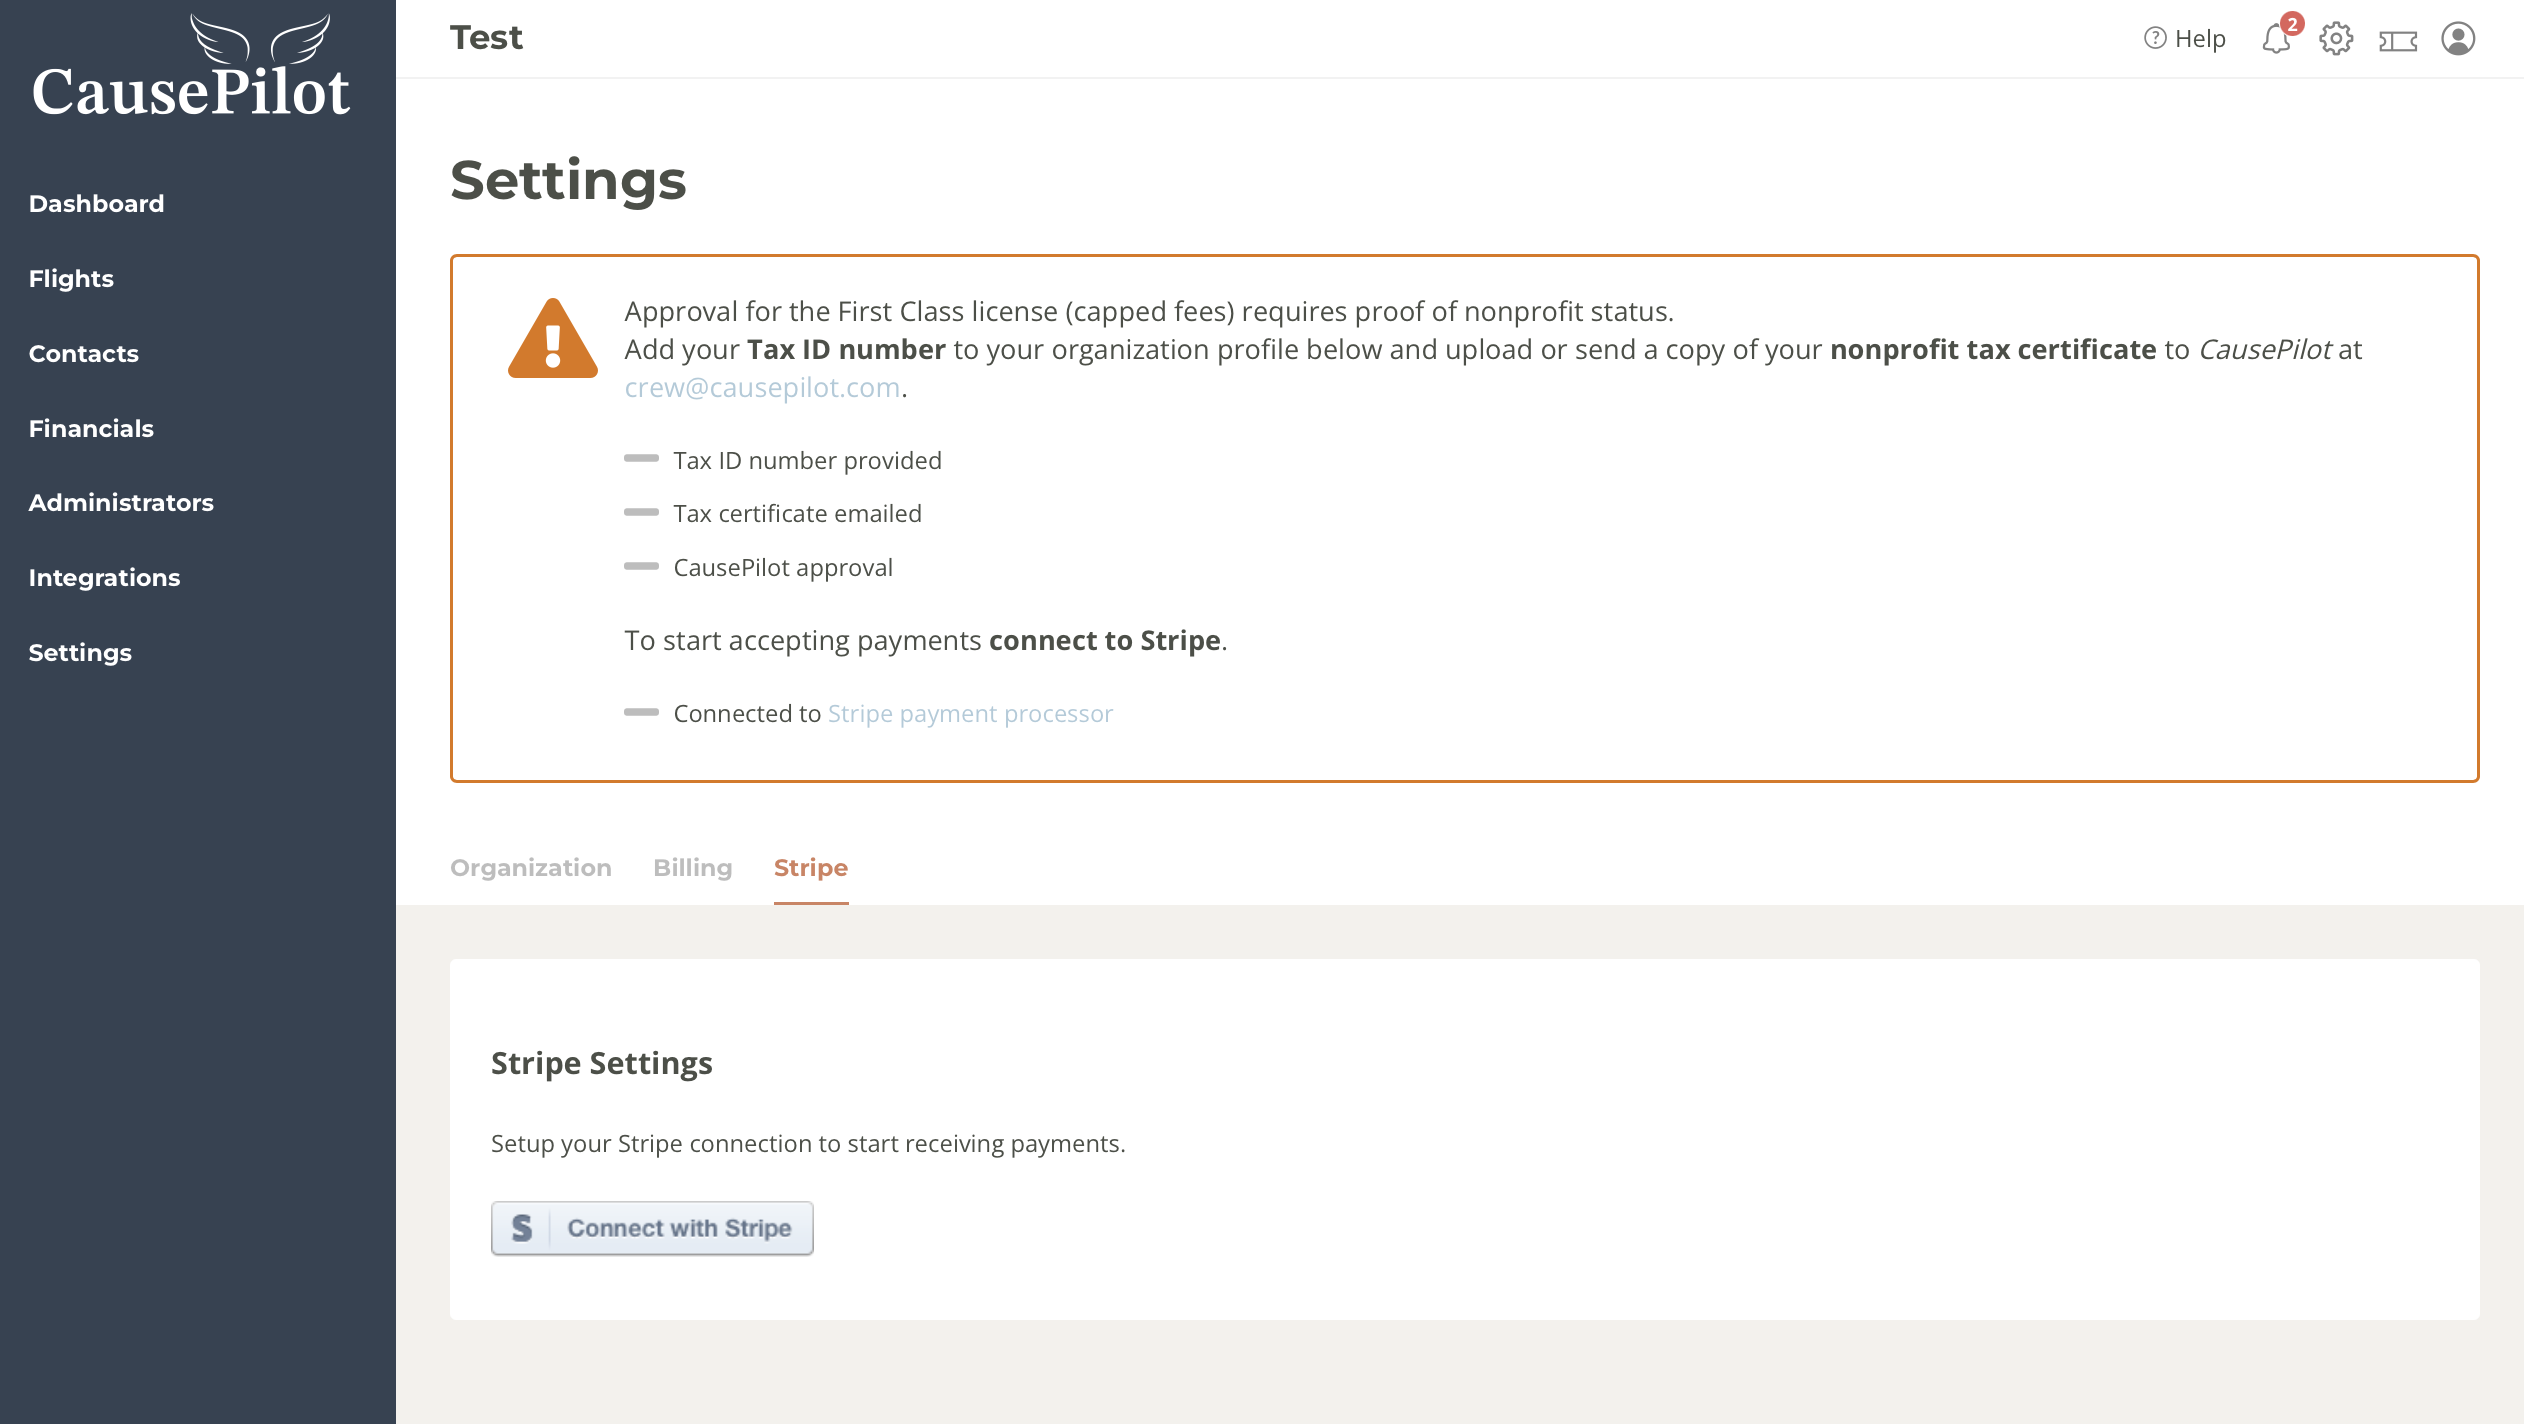Open the Financials section
This screenshot has height=1424, width=2524.
coord(91,429)
